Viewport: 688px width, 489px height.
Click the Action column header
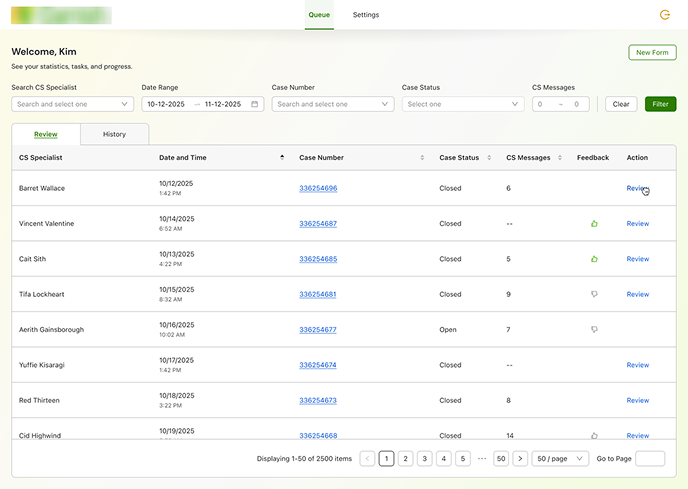coord(637,158)
